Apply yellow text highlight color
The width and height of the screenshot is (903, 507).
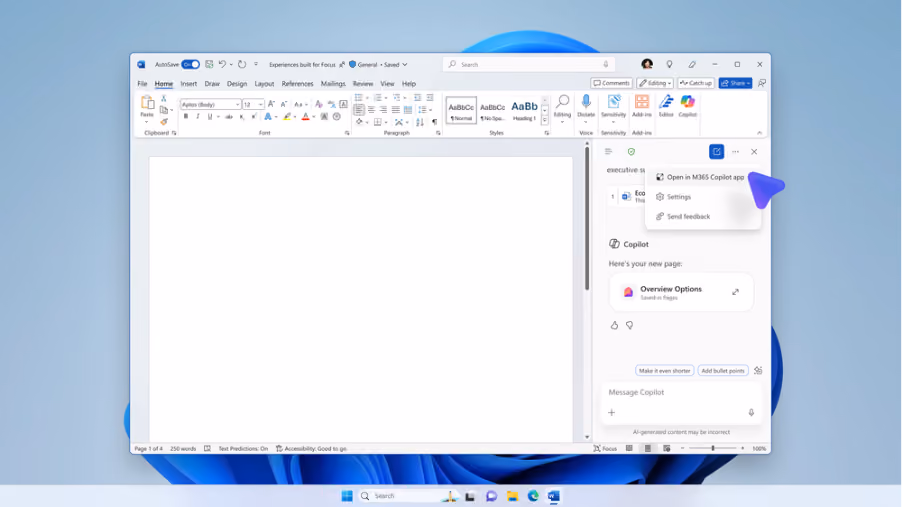287,117
